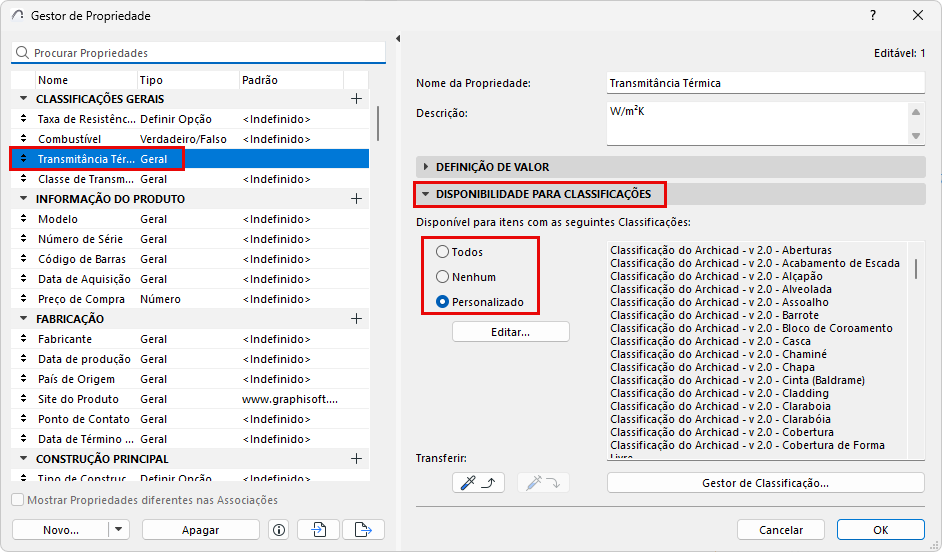Select the Data de produção property row

(190, 359)
